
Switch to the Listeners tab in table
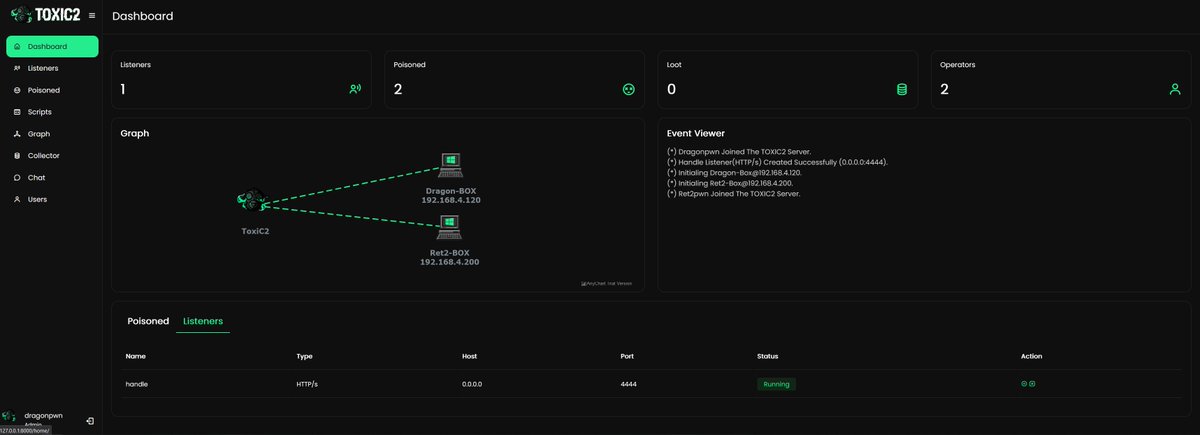pos(203,321)
